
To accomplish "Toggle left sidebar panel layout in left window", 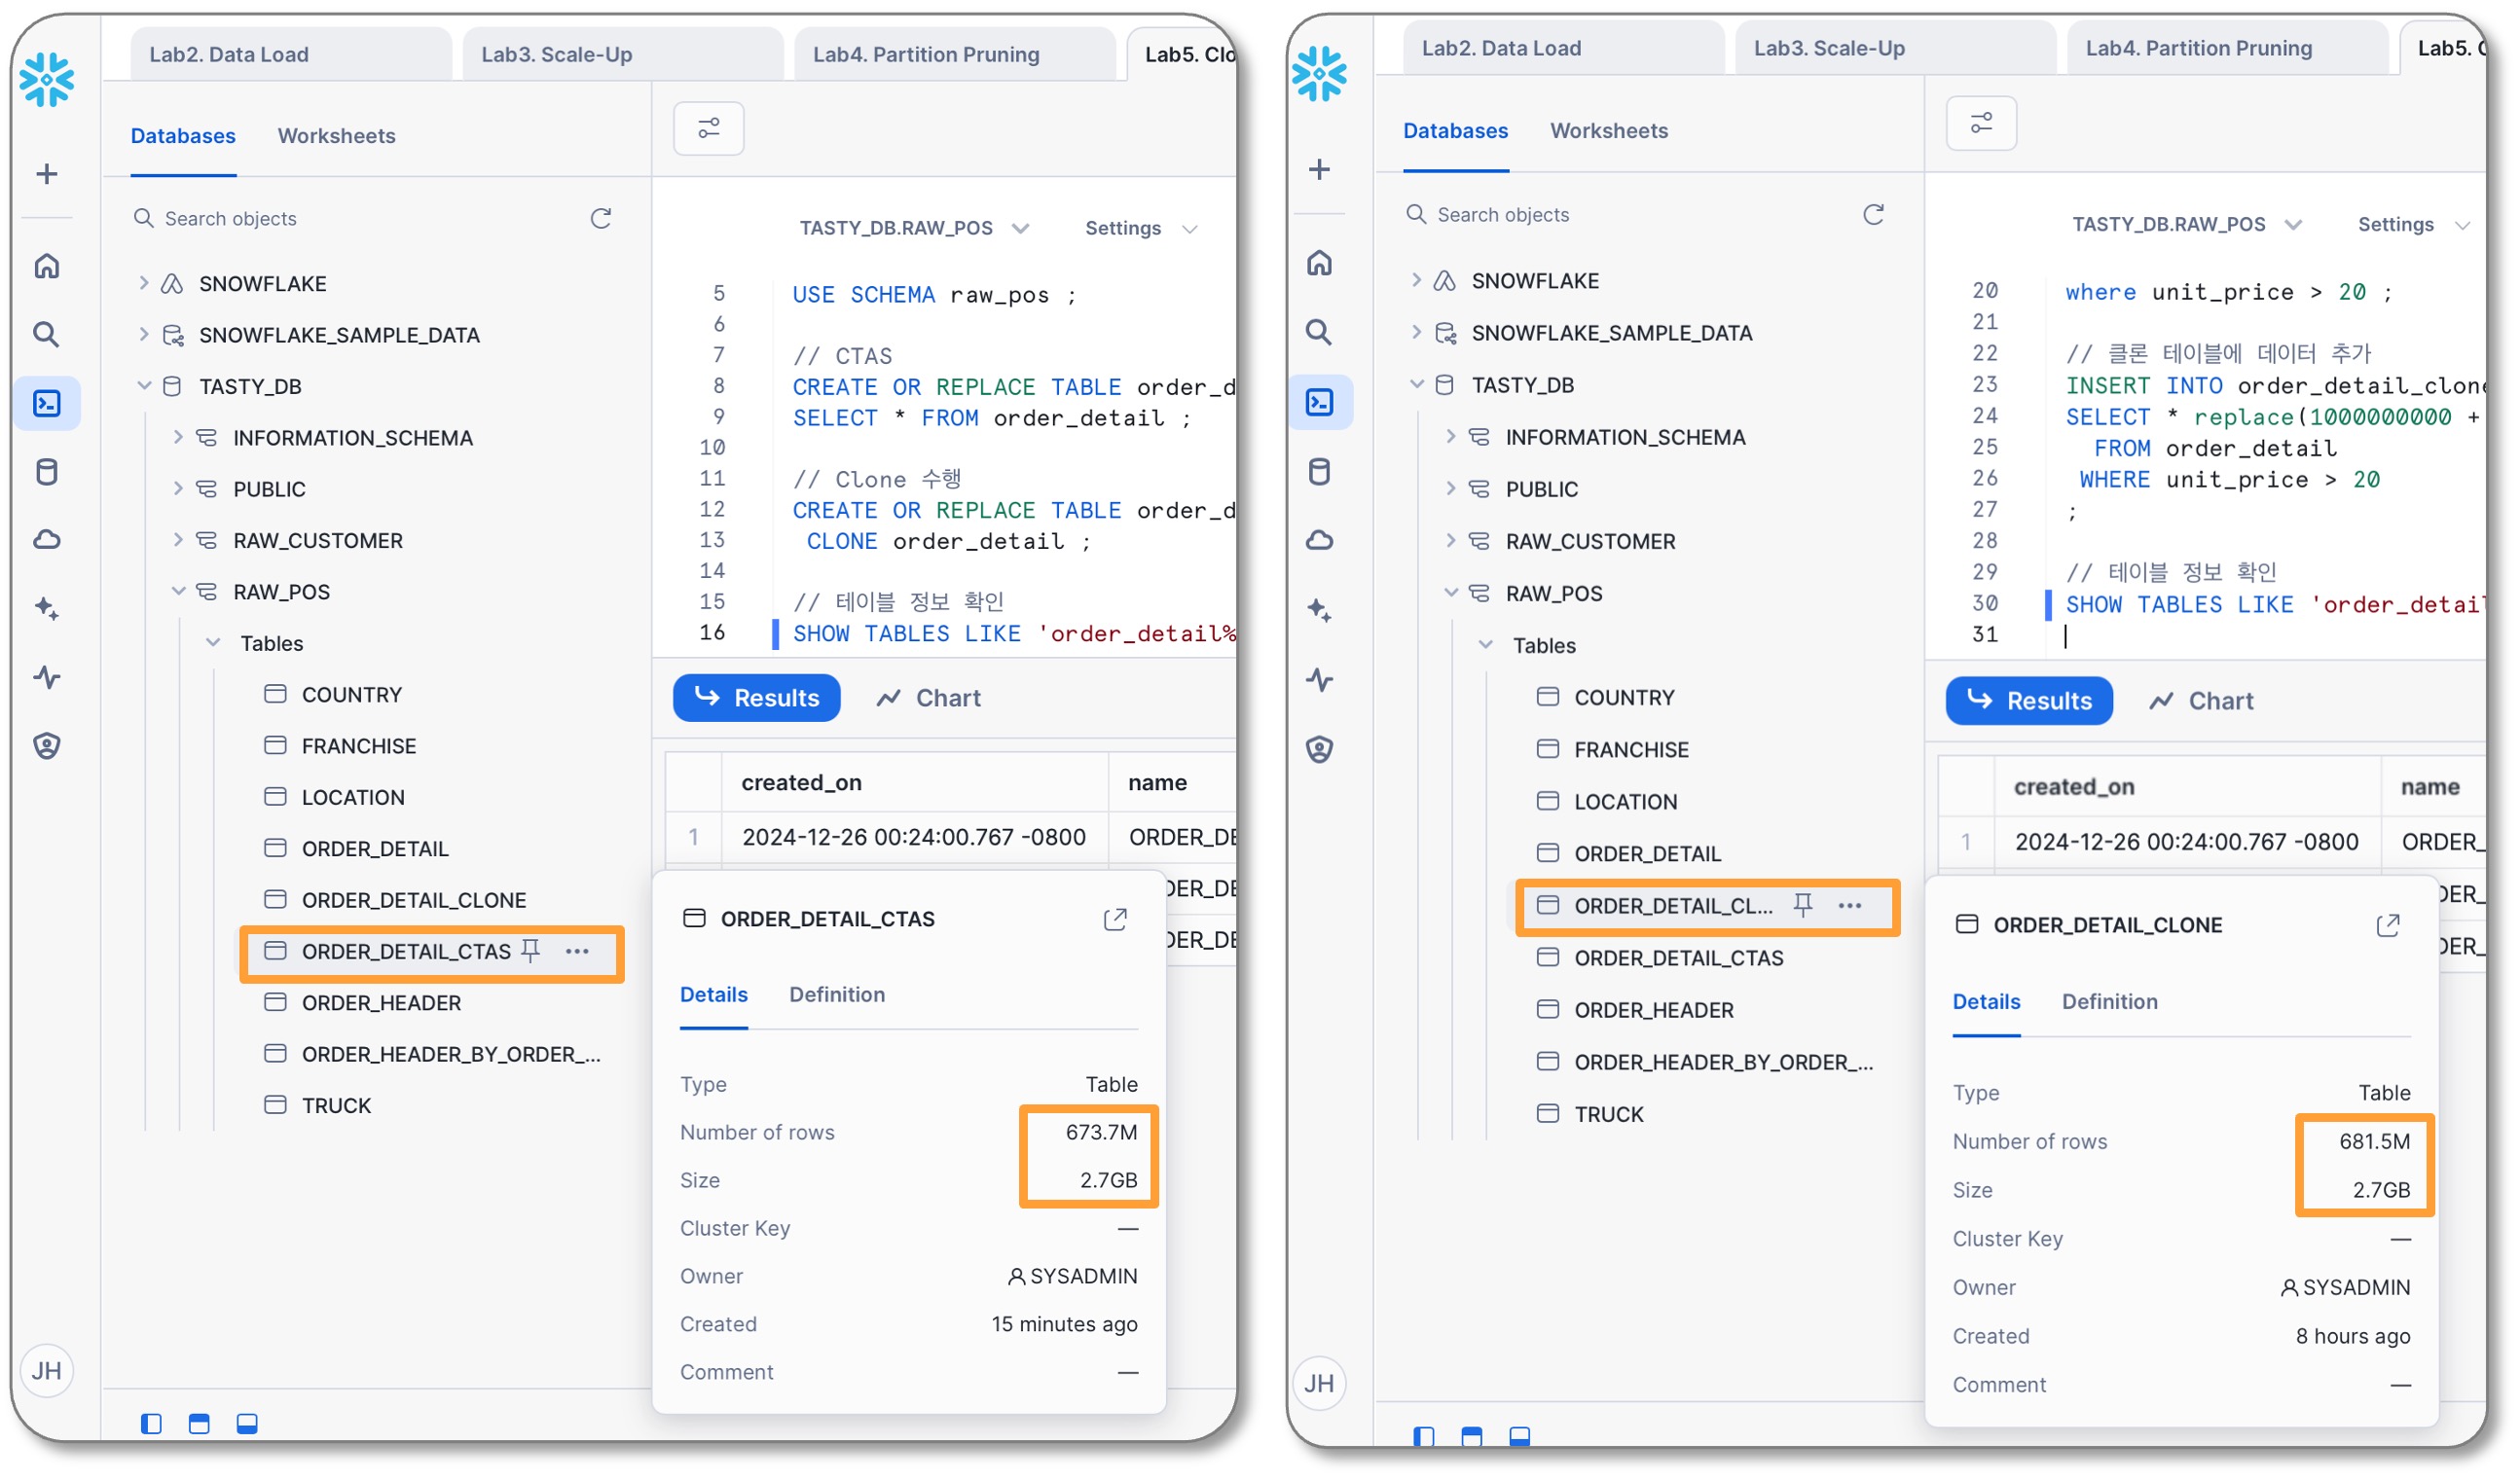I will [151, 1424].
